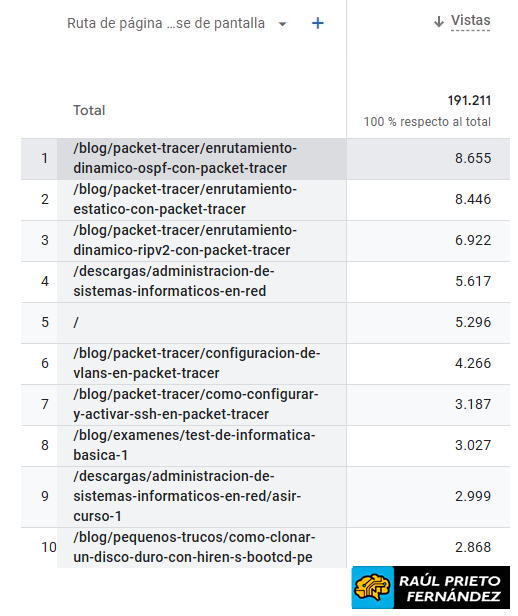Sort by the Vistas column header

[470, 20]
